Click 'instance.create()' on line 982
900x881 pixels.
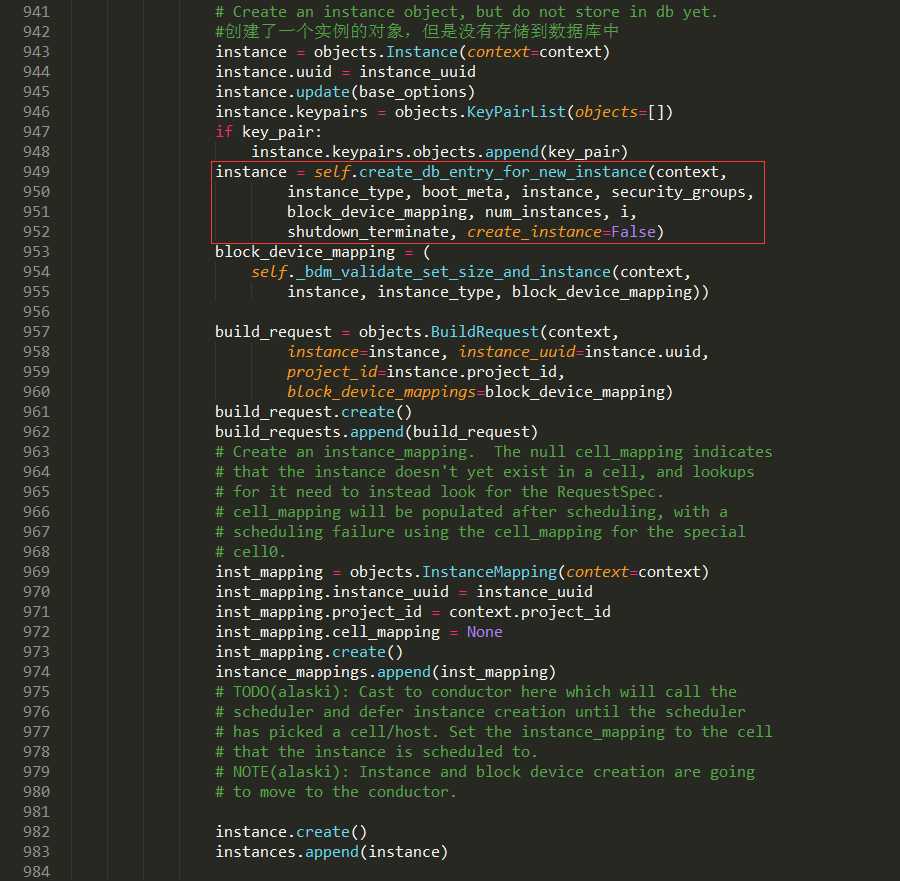291,832
